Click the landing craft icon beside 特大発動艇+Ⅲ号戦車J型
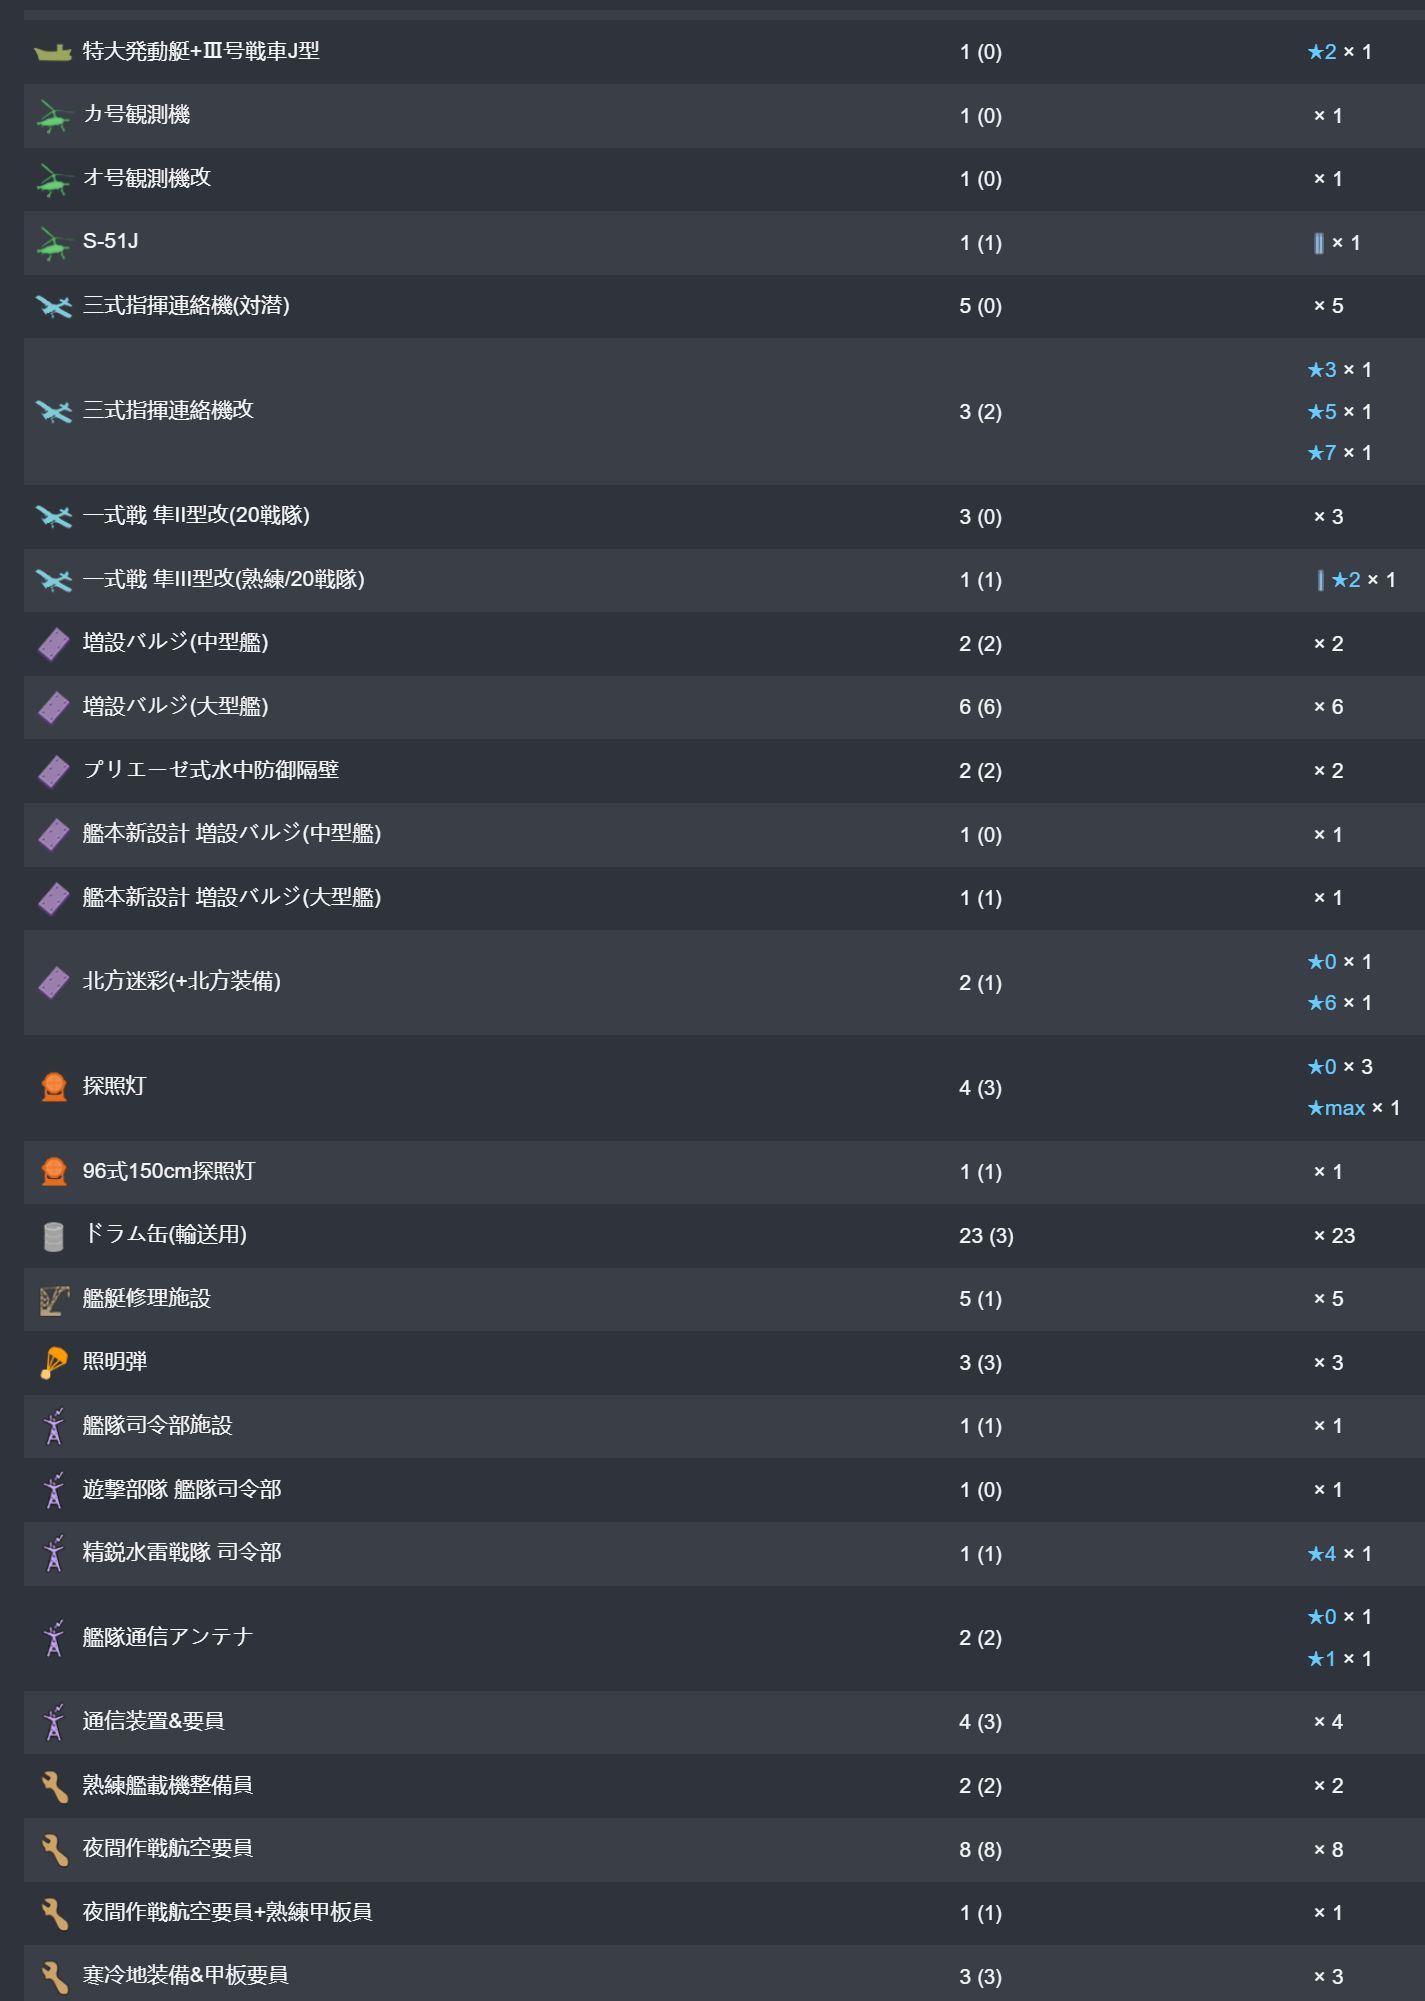 [x=53, y=52]
